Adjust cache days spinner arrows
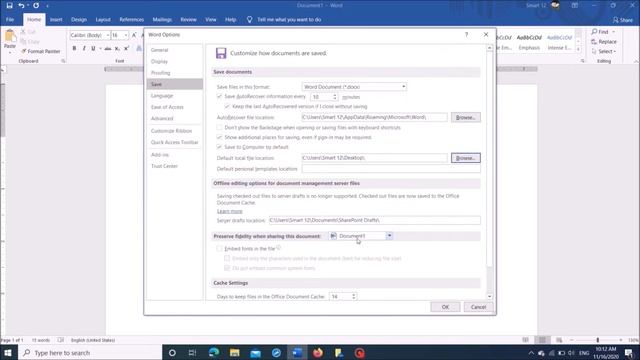Screen dimensions: 640x360 pyautogui.click(x=353, y=296)
